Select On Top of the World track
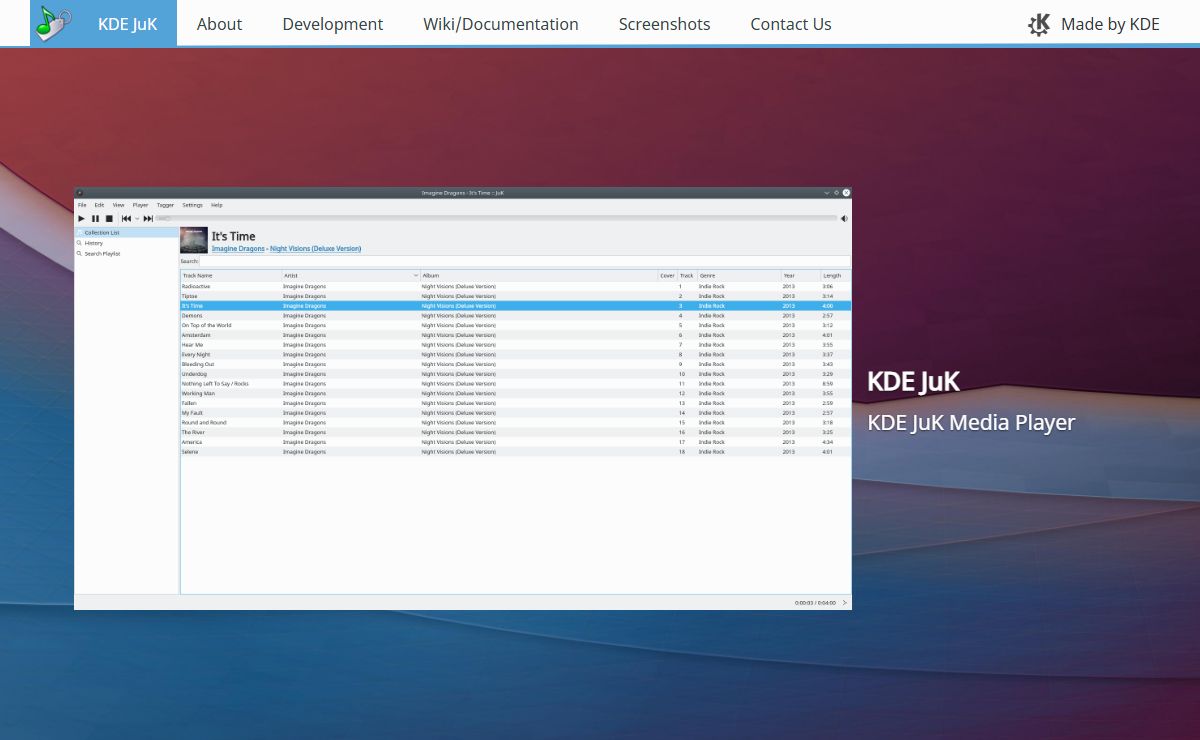The image size is (1200, 740). pos(516,325)
